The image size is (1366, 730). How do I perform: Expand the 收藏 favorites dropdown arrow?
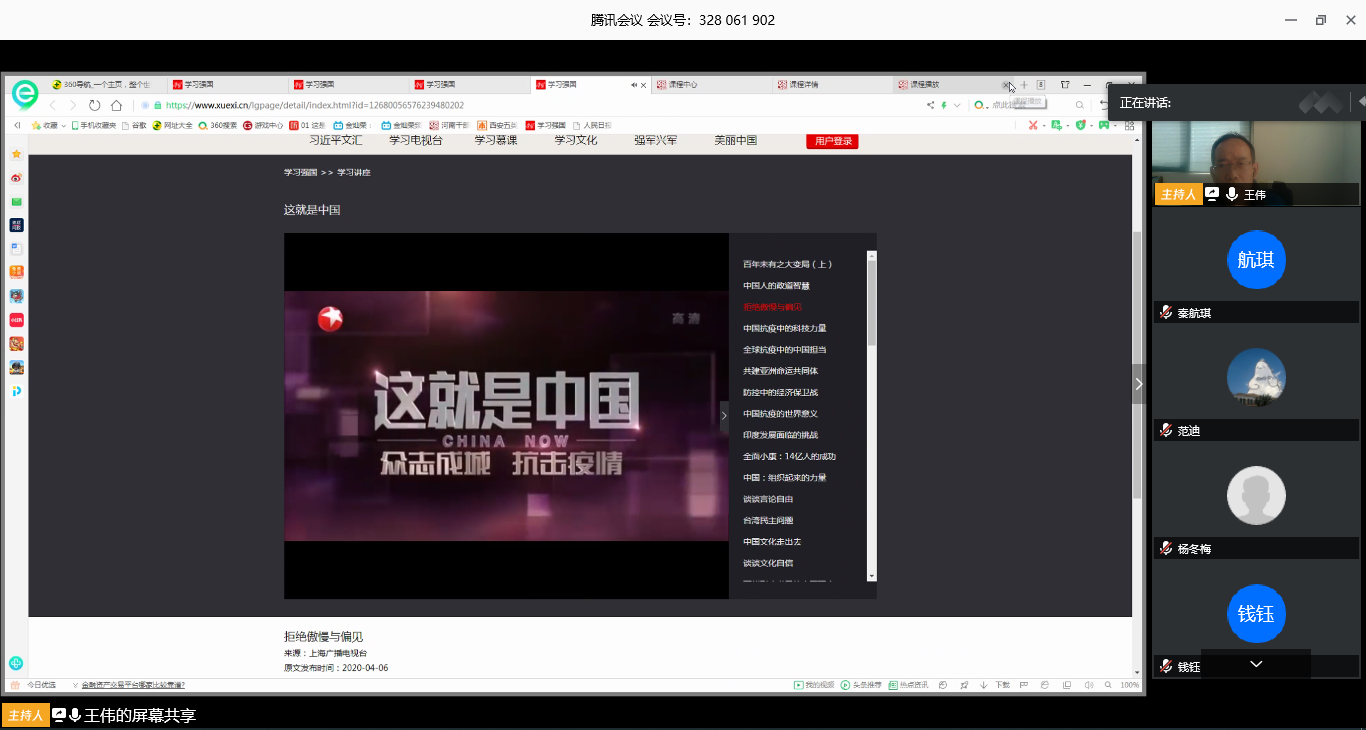pos(63,126)
